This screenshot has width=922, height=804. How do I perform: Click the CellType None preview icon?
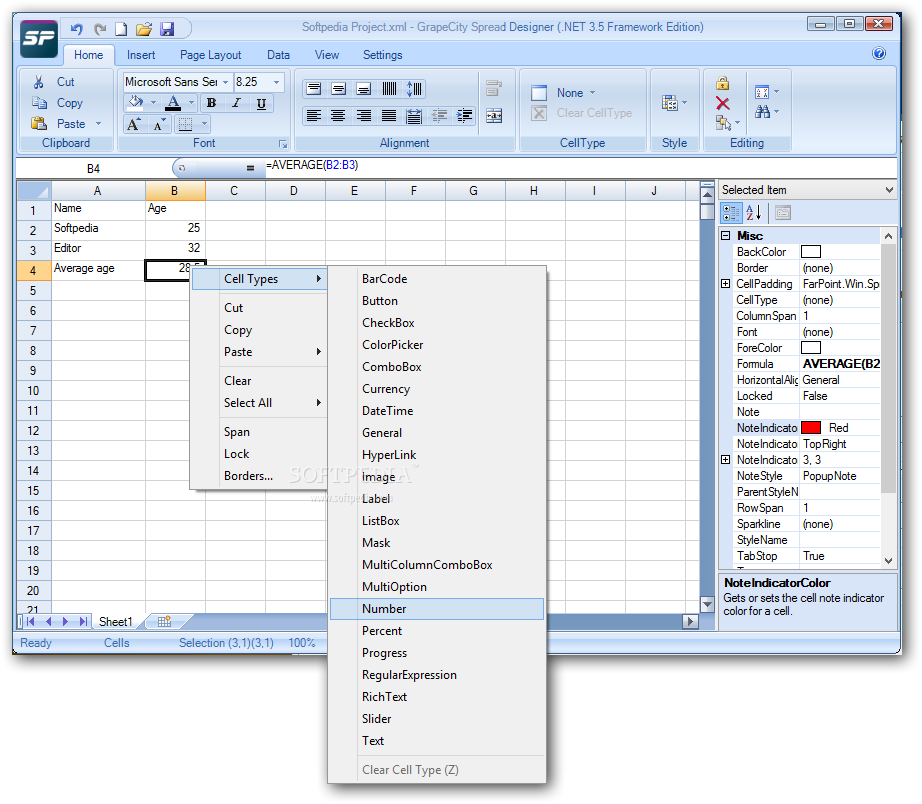tap(539, 93)
